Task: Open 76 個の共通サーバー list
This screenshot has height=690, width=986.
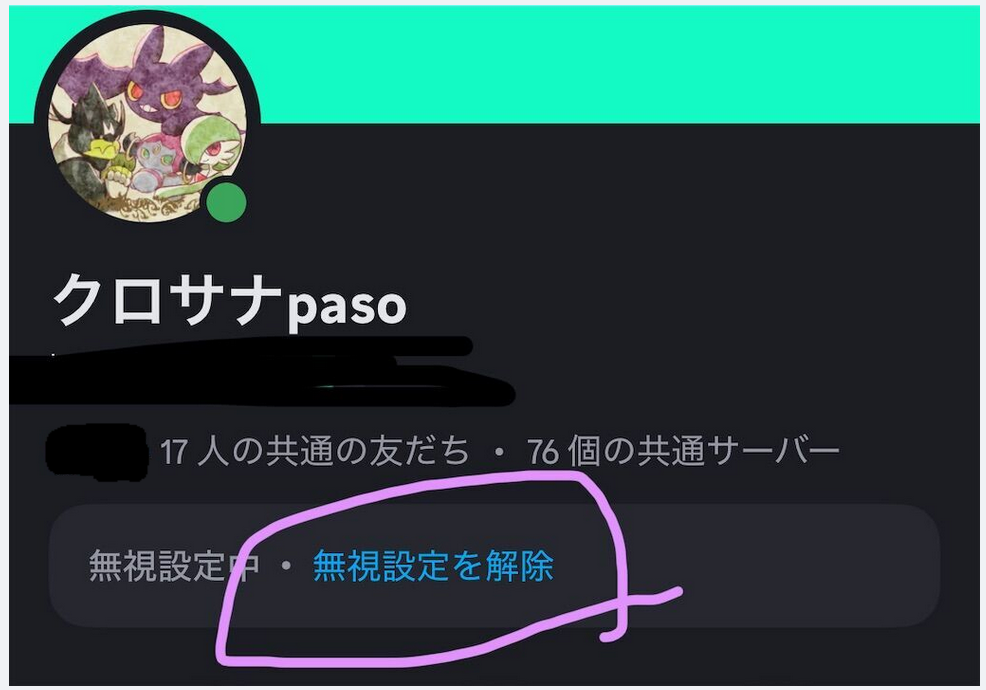Action: pos(683,451)
